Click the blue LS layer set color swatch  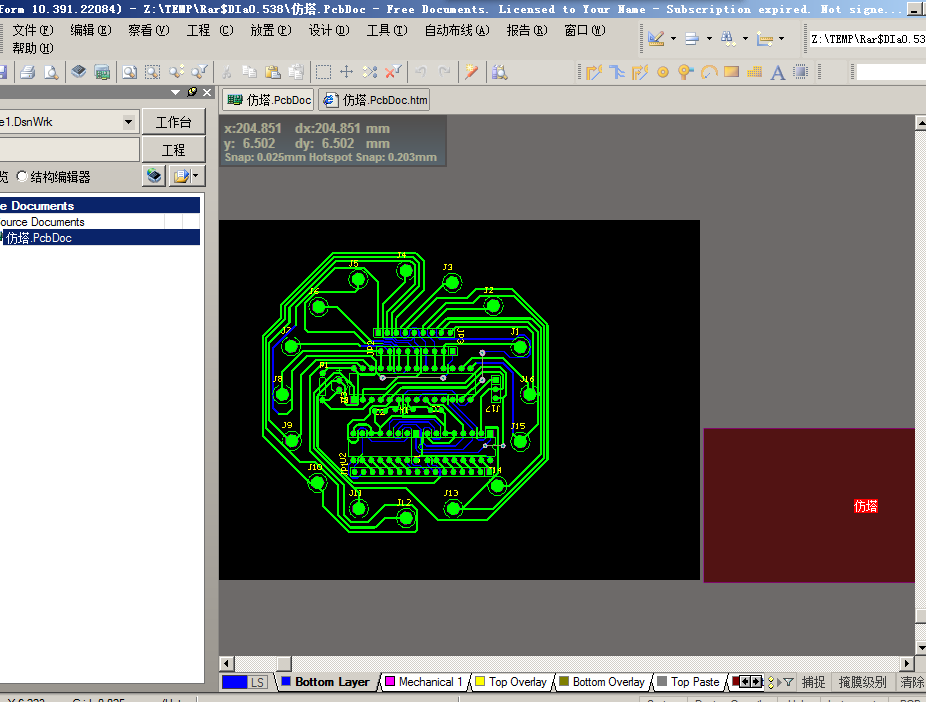tap(234, 682)
